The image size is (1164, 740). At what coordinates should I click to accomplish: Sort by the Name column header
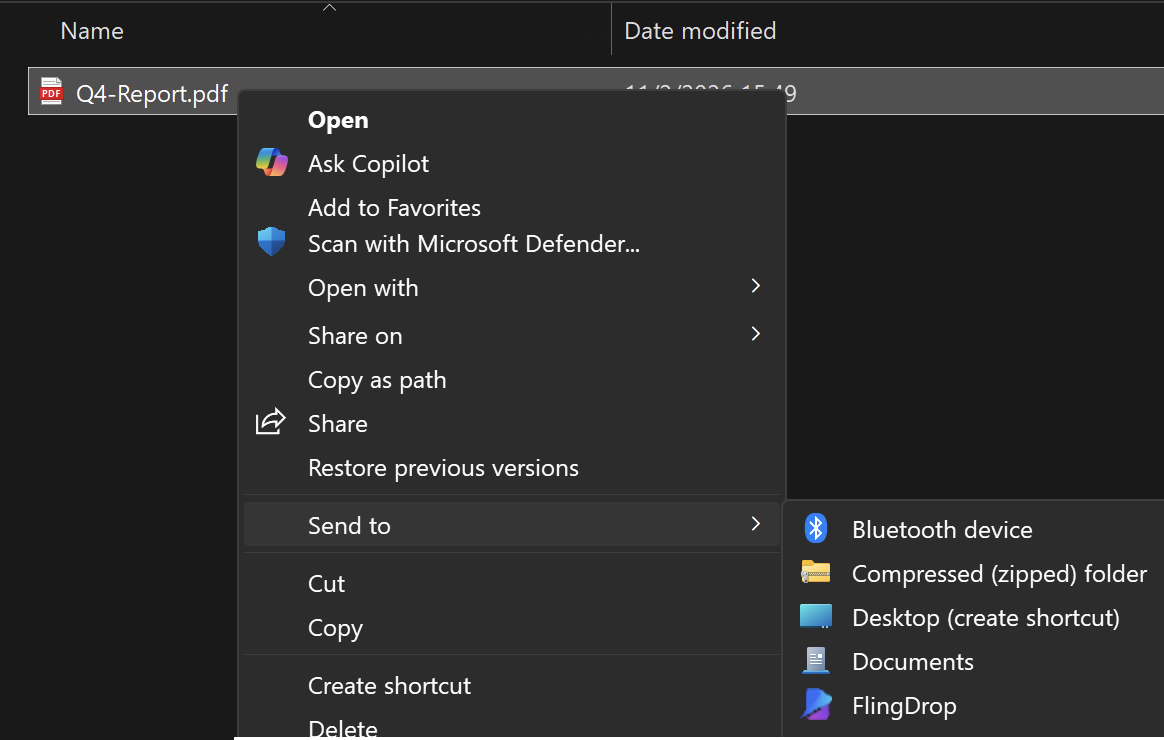[92, 31]
